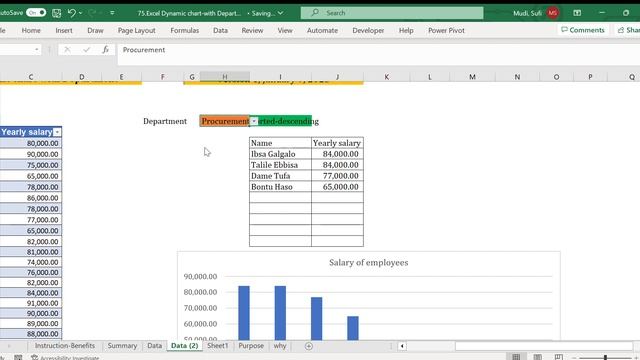The width and height of the screenshot is (640, 360).
Task: Select column K header
Action: tap(386, 76)
